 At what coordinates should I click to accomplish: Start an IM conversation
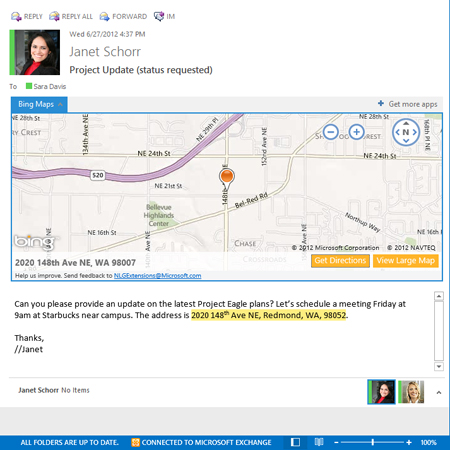164,16
